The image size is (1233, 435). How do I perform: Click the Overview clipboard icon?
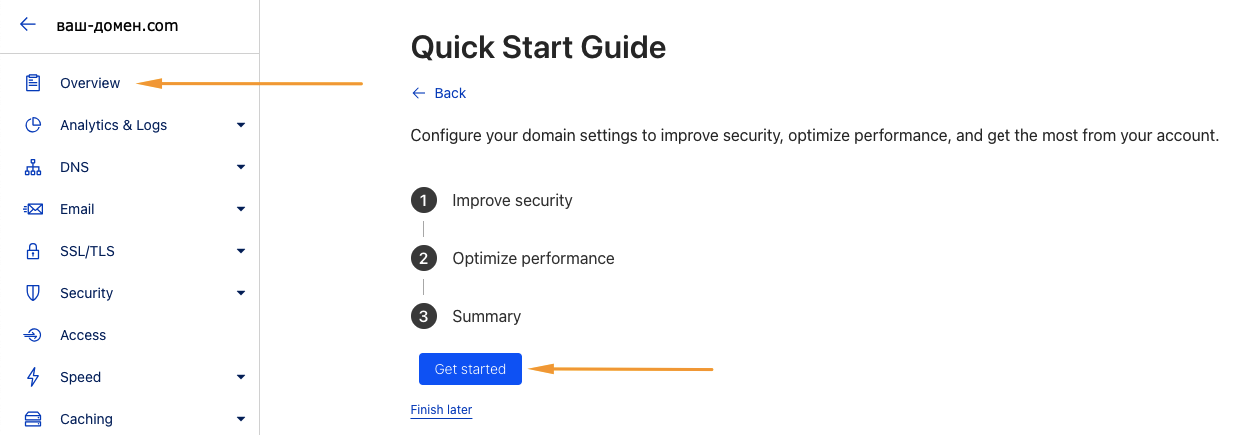pos(33,83)
